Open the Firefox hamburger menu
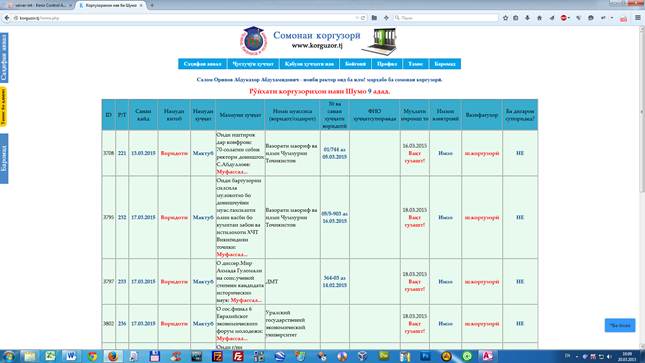645x363 pixels. click(638, 18)
